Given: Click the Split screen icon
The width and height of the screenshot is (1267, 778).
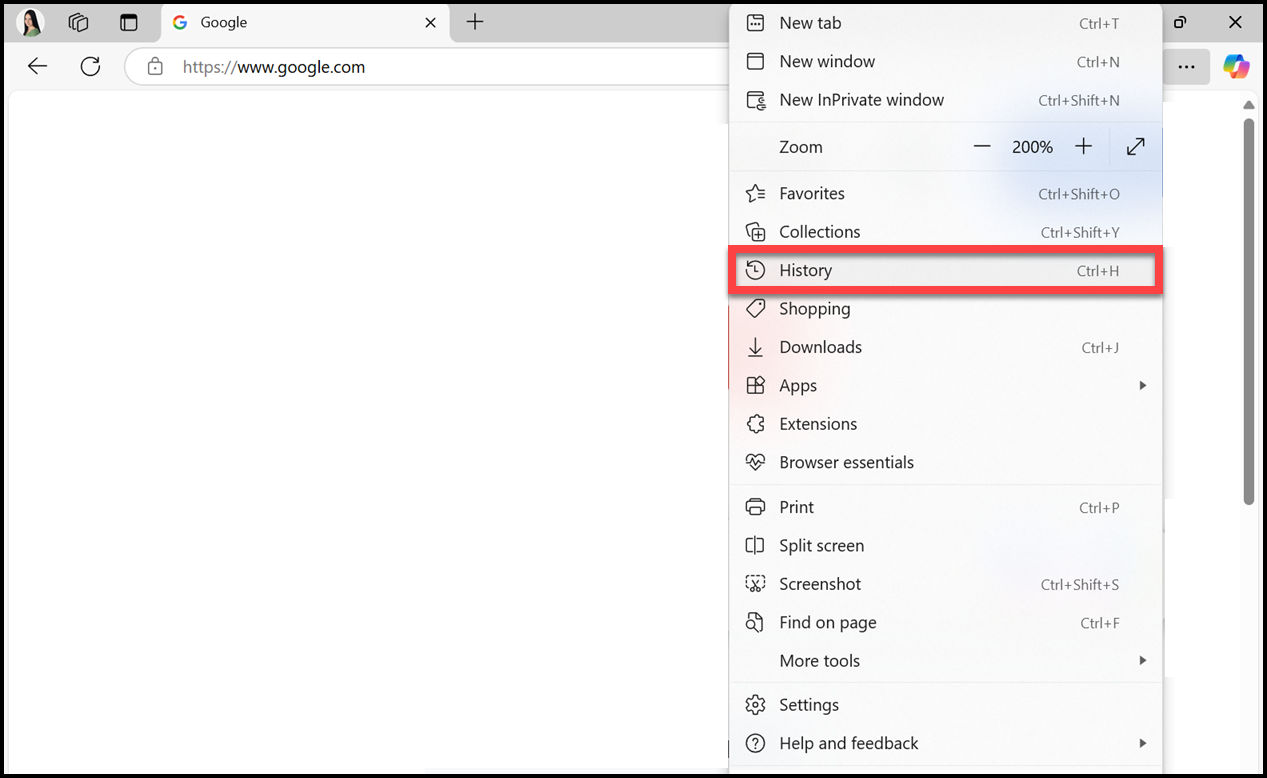Looking at the screenshot, I should [x=756, y=546].
